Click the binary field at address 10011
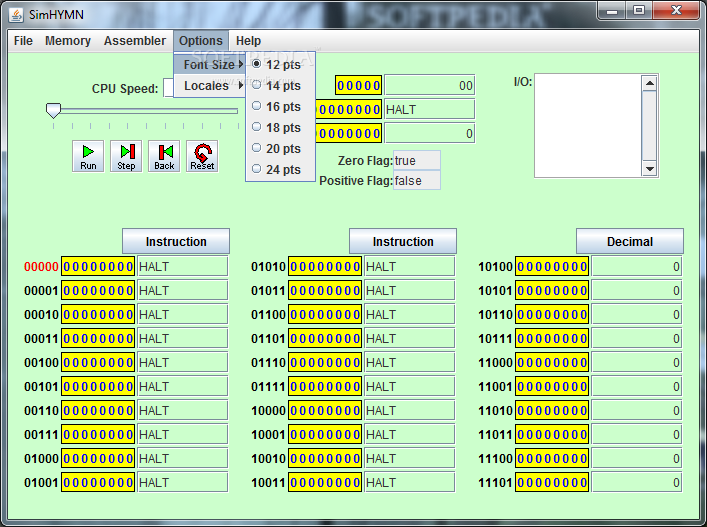The height and width of the screenshot is (527, 707). coord(325,482)
